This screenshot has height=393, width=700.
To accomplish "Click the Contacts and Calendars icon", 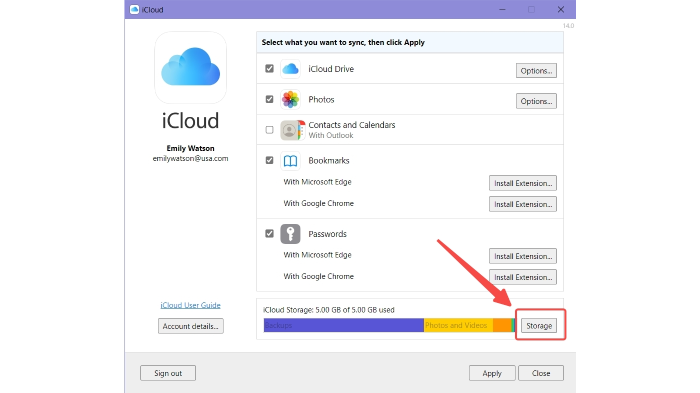I will pyautogui.click(x=292, y=130).
